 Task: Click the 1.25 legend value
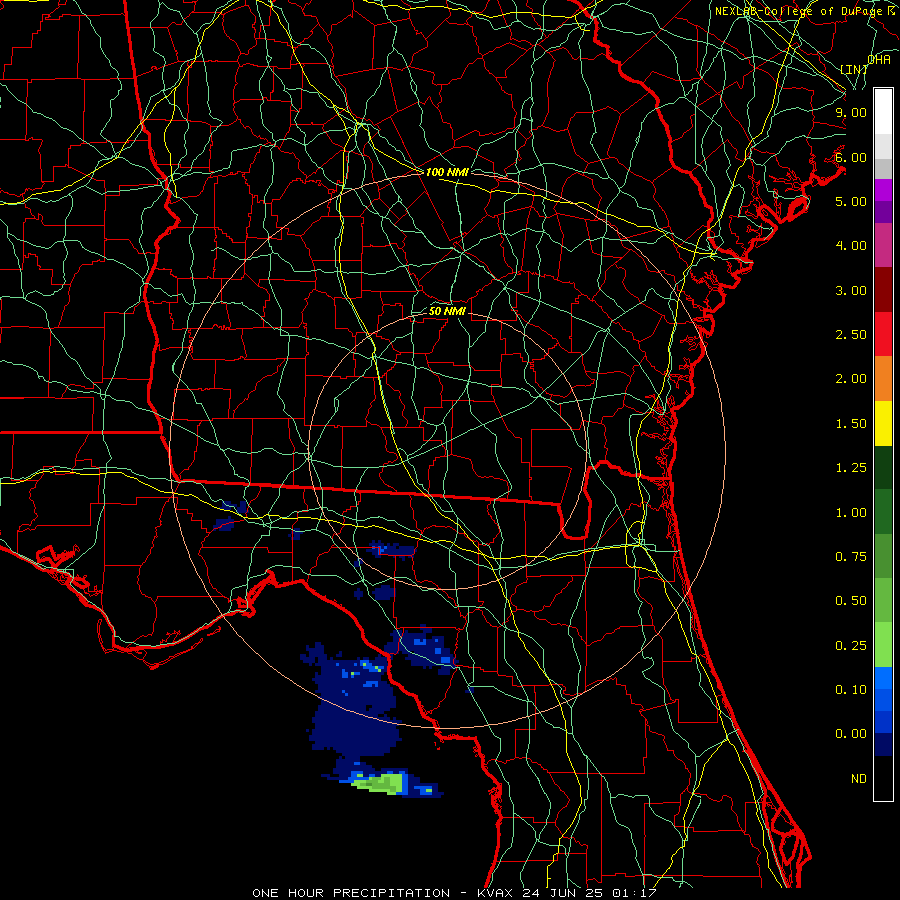851,468
